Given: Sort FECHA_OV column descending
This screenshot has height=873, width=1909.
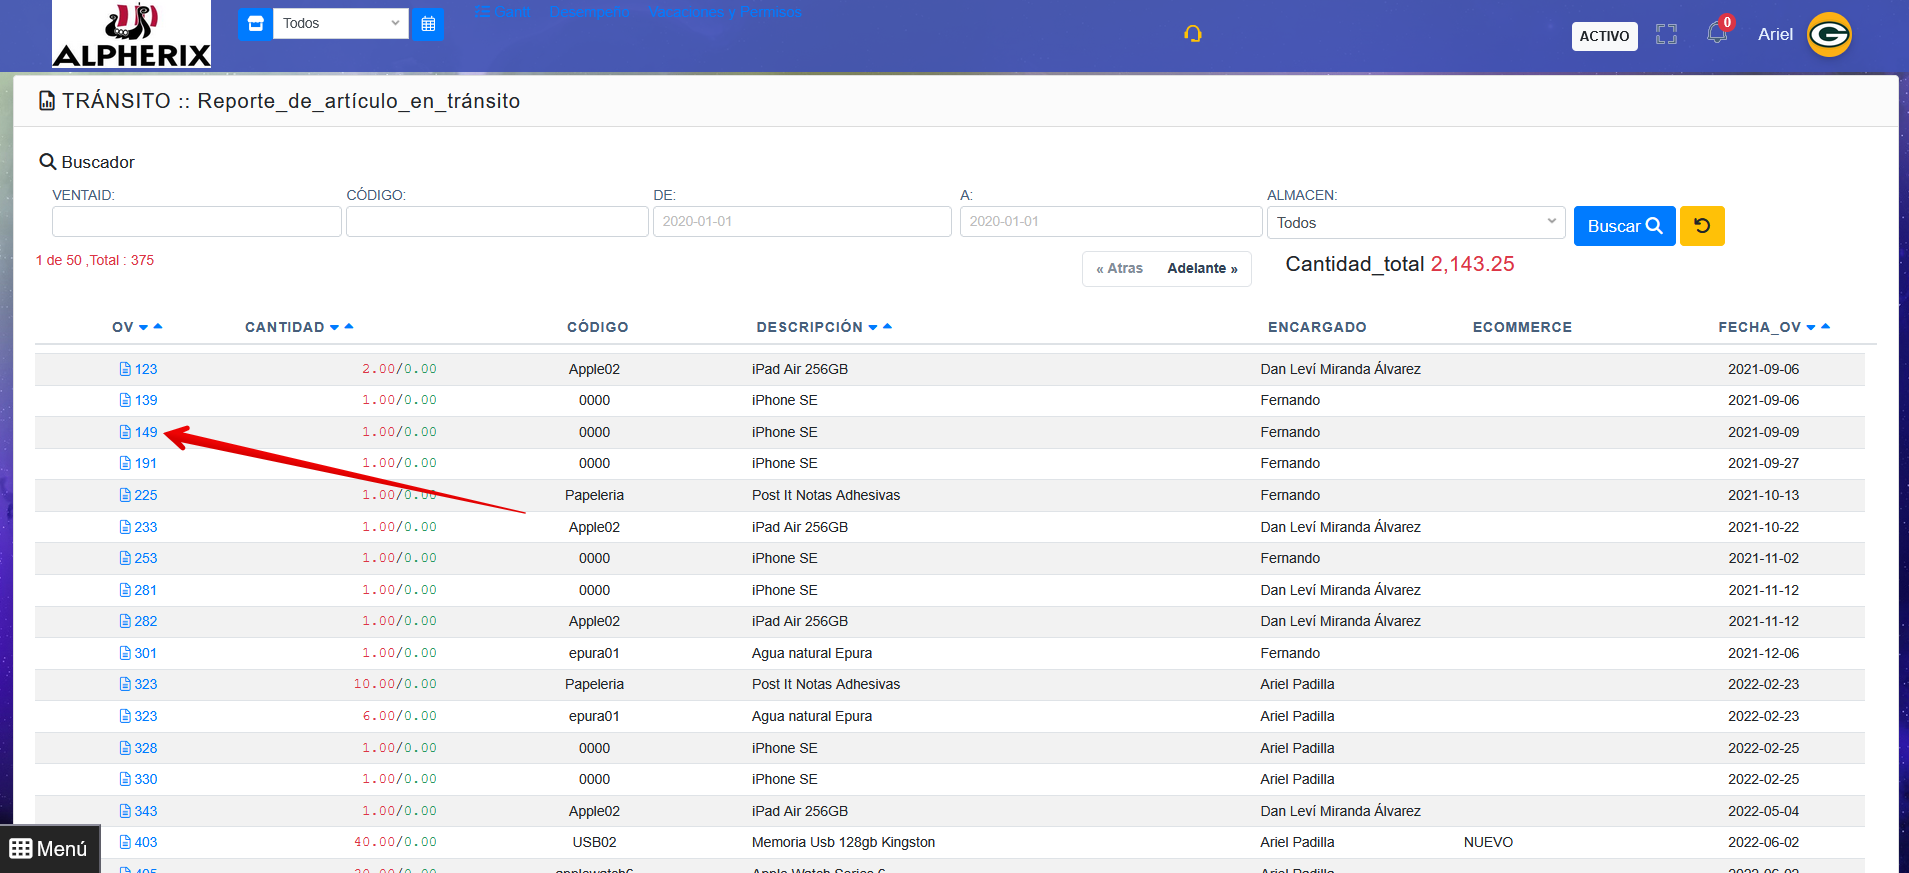Looking at the screenshot, I should (x=1811, y=328).
